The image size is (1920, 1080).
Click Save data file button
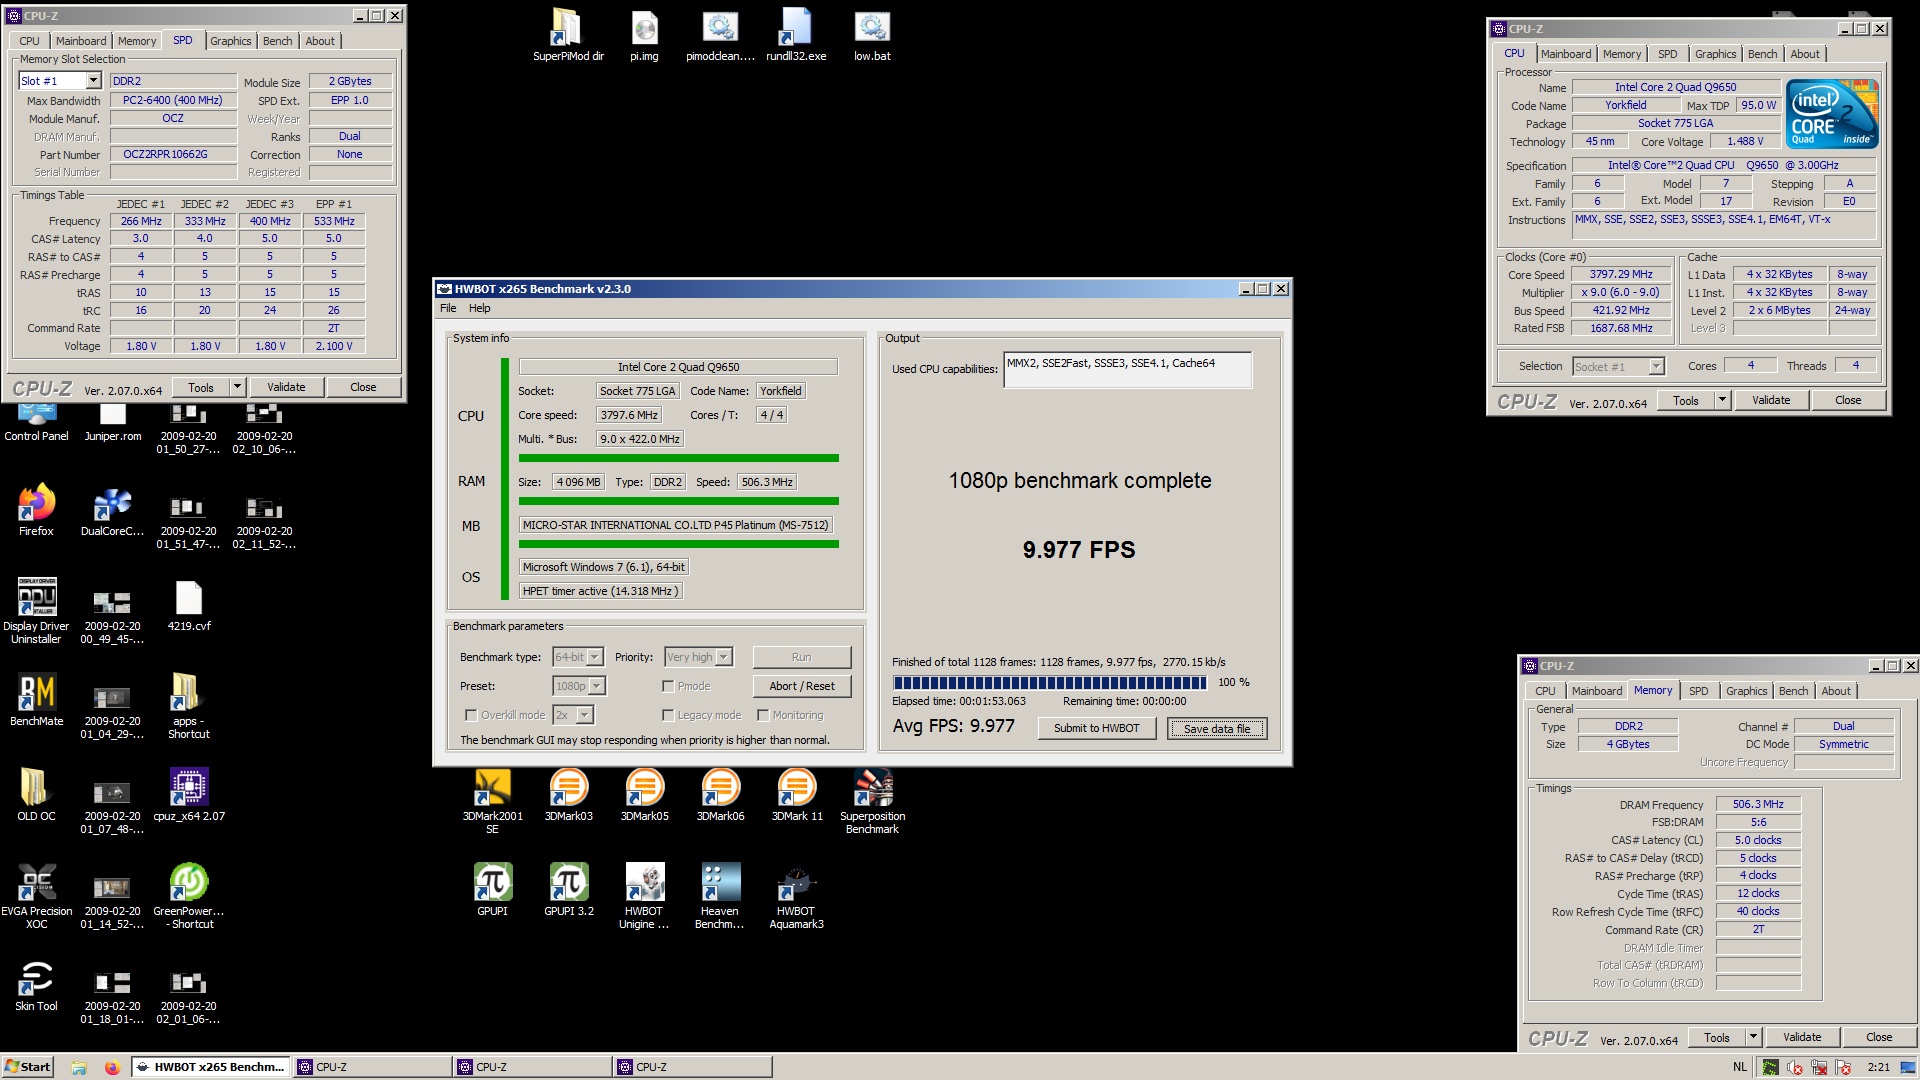pos(1217,729)
